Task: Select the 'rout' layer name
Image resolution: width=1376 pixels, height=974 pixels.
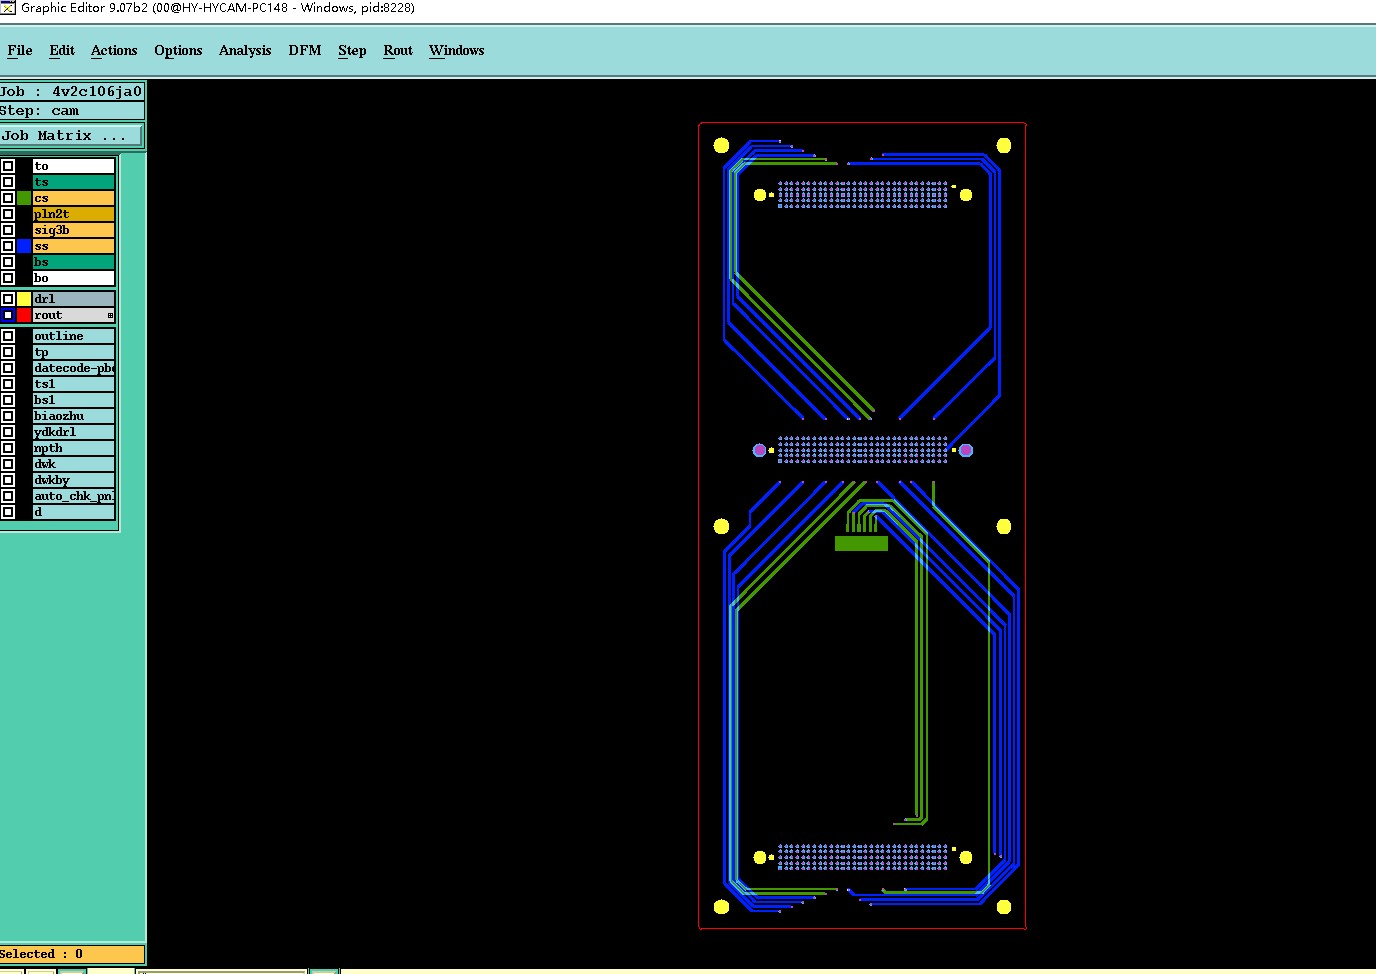Action: pos(74,315)
